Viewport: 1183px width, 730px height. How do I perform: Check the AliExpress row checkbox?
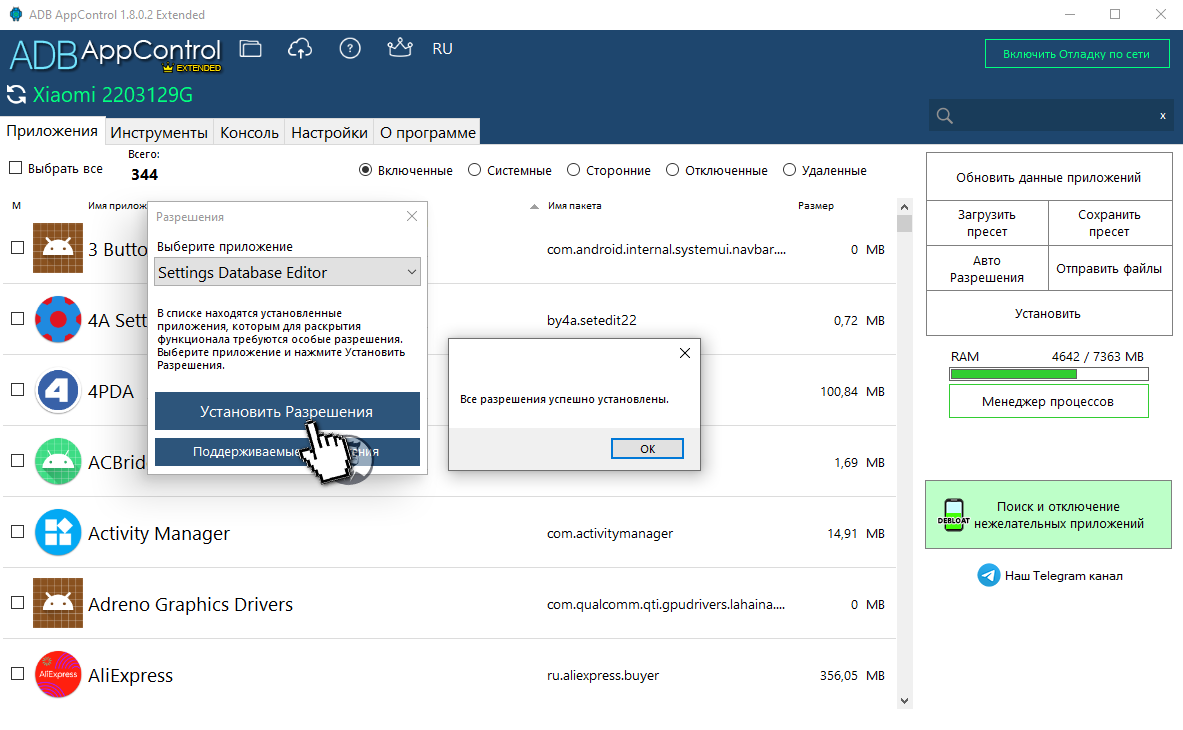pos(17,673)
